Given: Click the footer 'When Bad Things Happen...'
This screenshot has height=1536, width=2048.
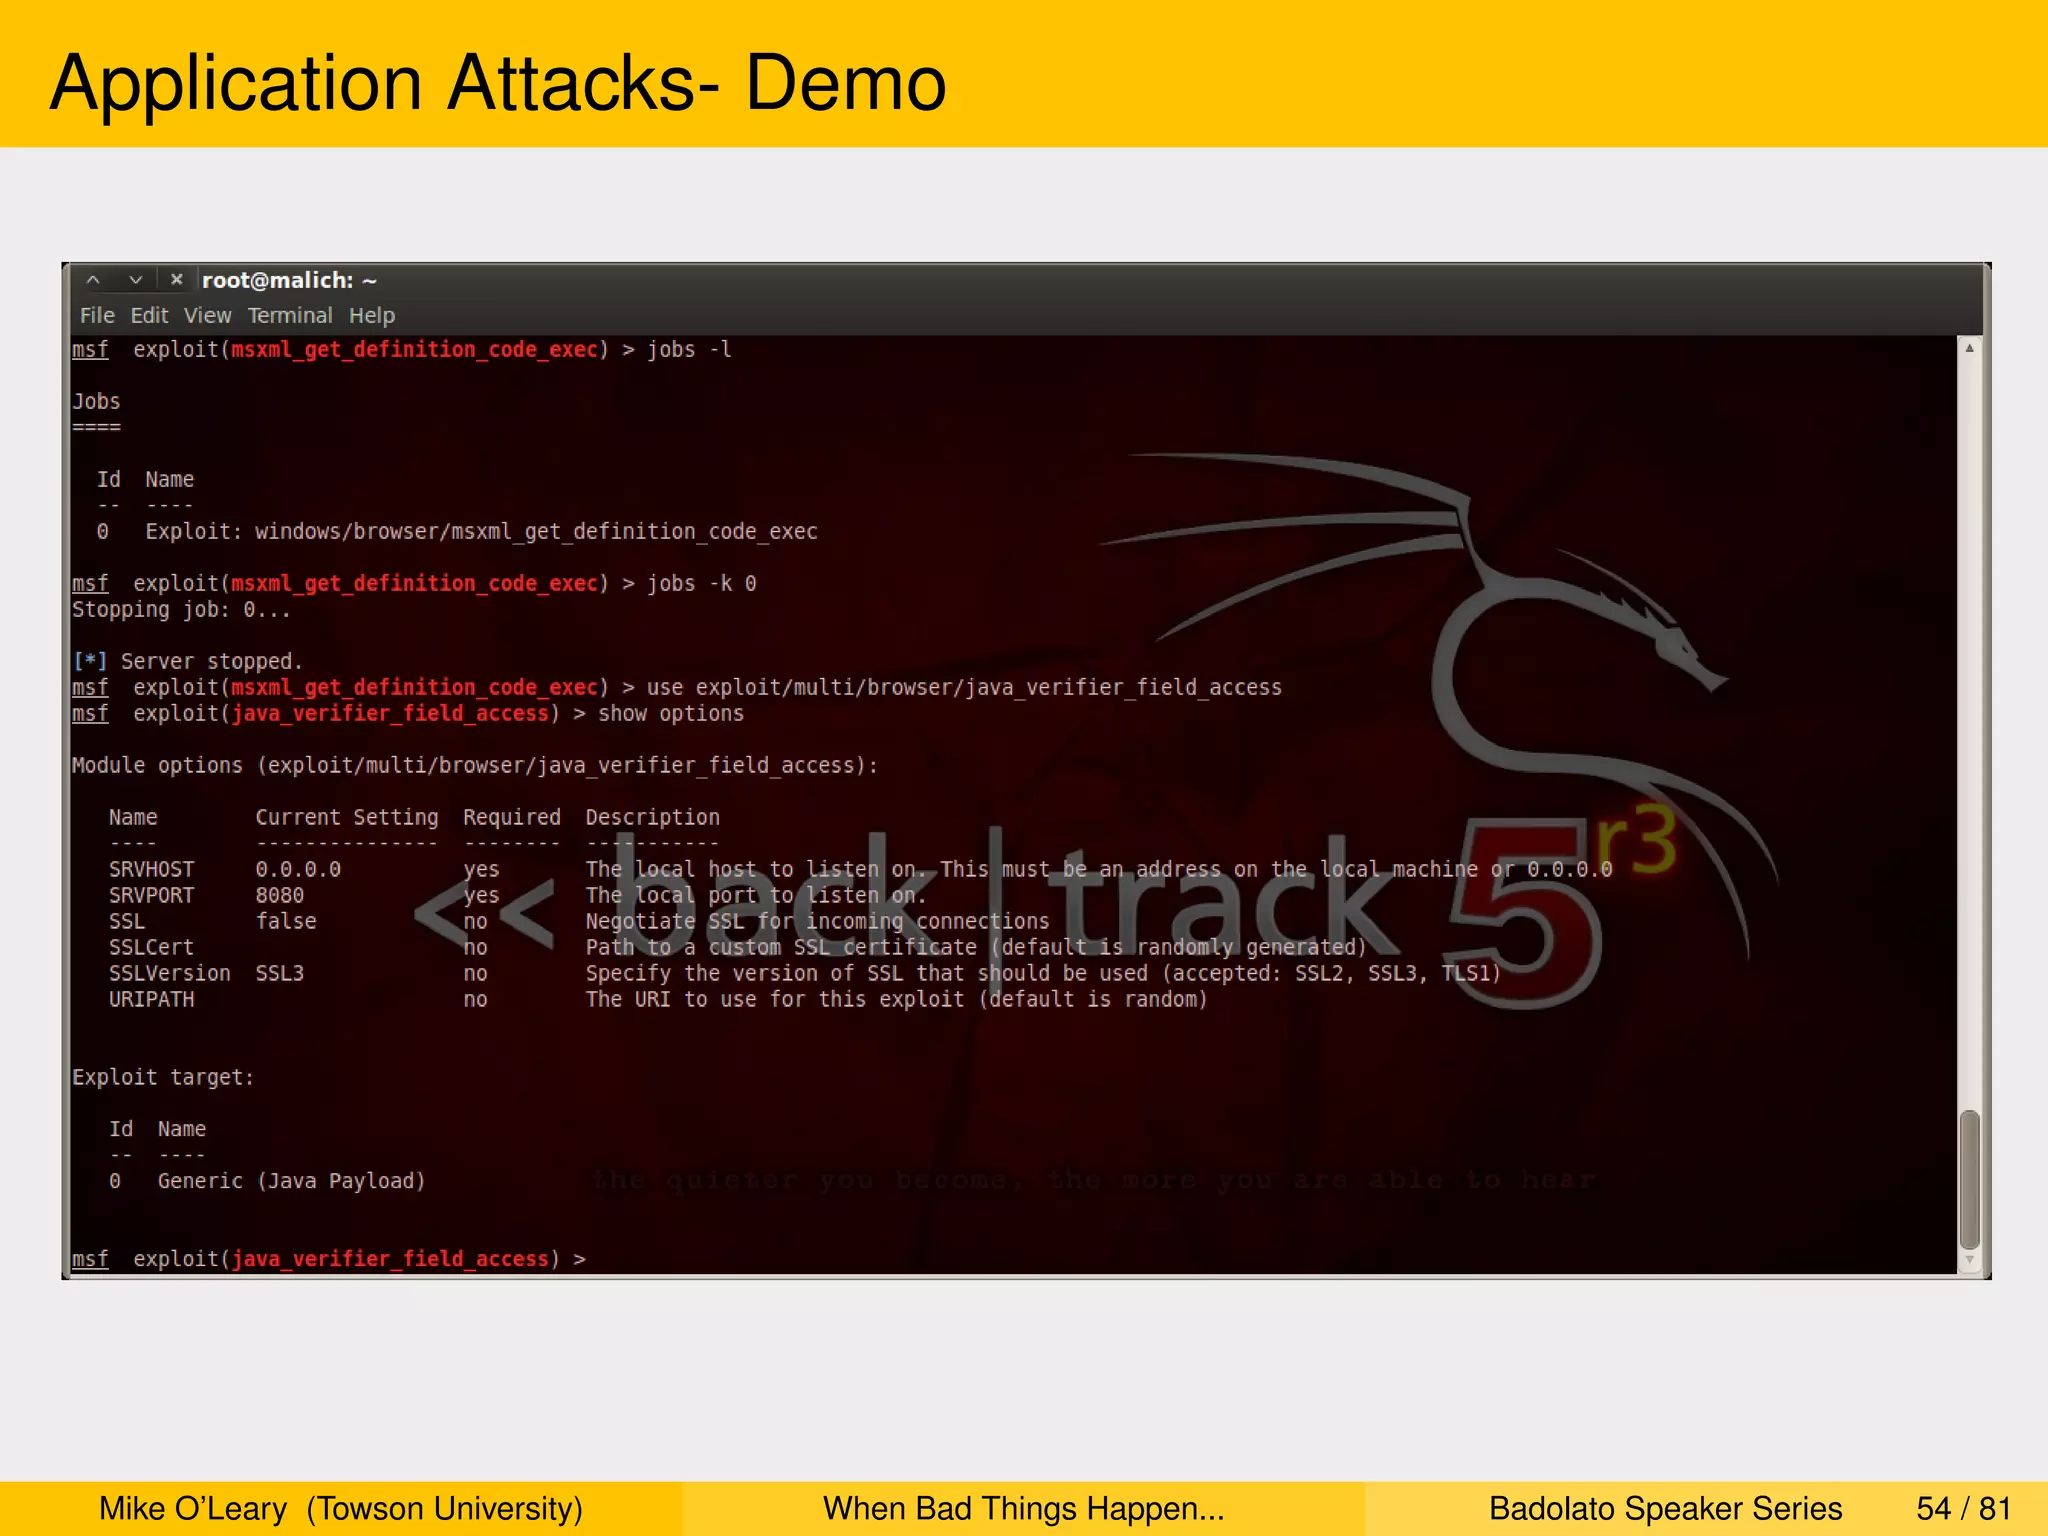Looking at the screenshot, I should pyautogui.click(x=1024, y=1508).
